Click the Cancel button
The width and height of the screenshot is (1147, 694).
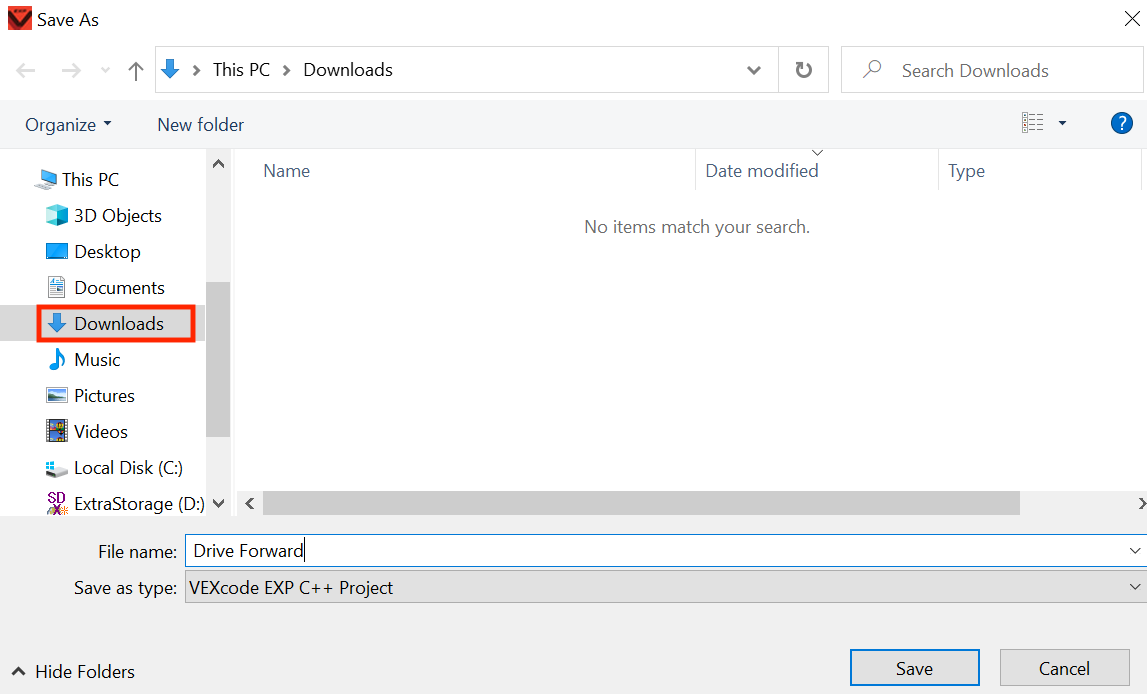[x=1064, y=668]
